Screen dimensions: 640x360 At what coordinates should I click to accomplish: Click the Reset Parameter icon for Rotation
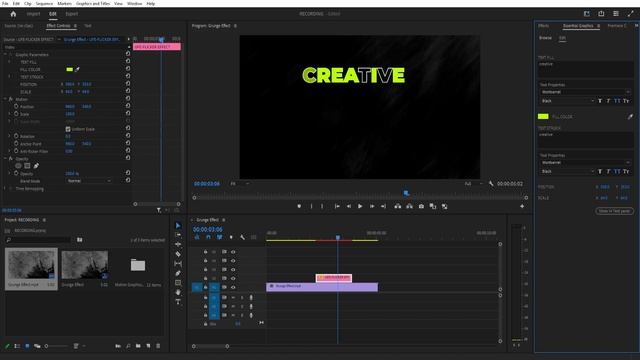coord(128,136)
